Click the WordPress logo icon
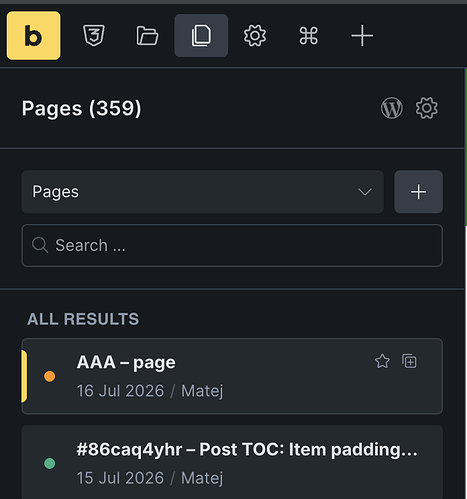Viewport: 467px width, 499px height. pos(392,108)
